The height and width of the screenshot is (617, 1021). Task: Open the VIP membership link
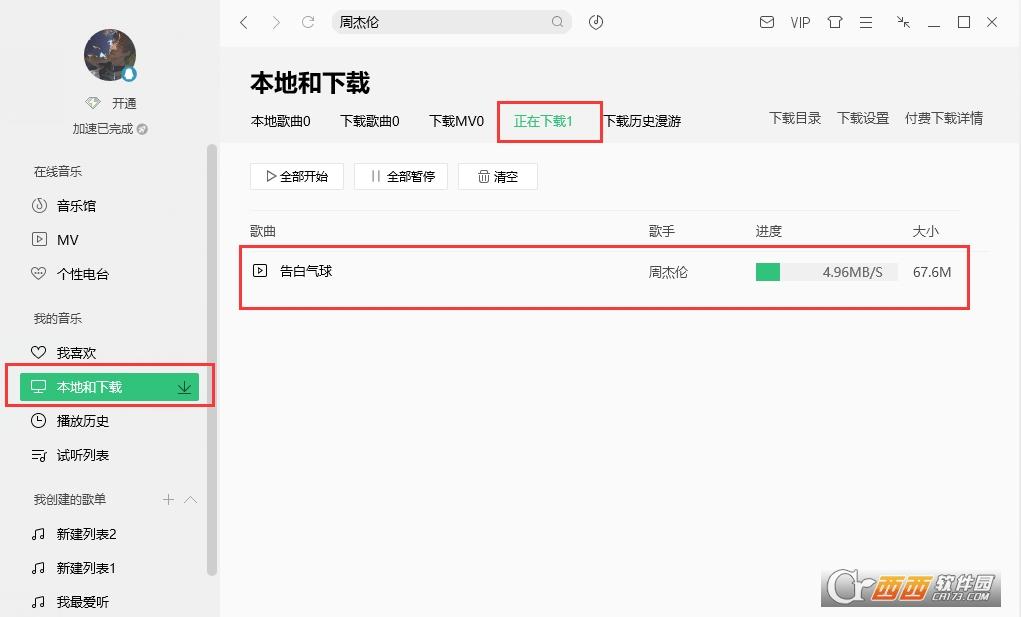tap(800, 23)
